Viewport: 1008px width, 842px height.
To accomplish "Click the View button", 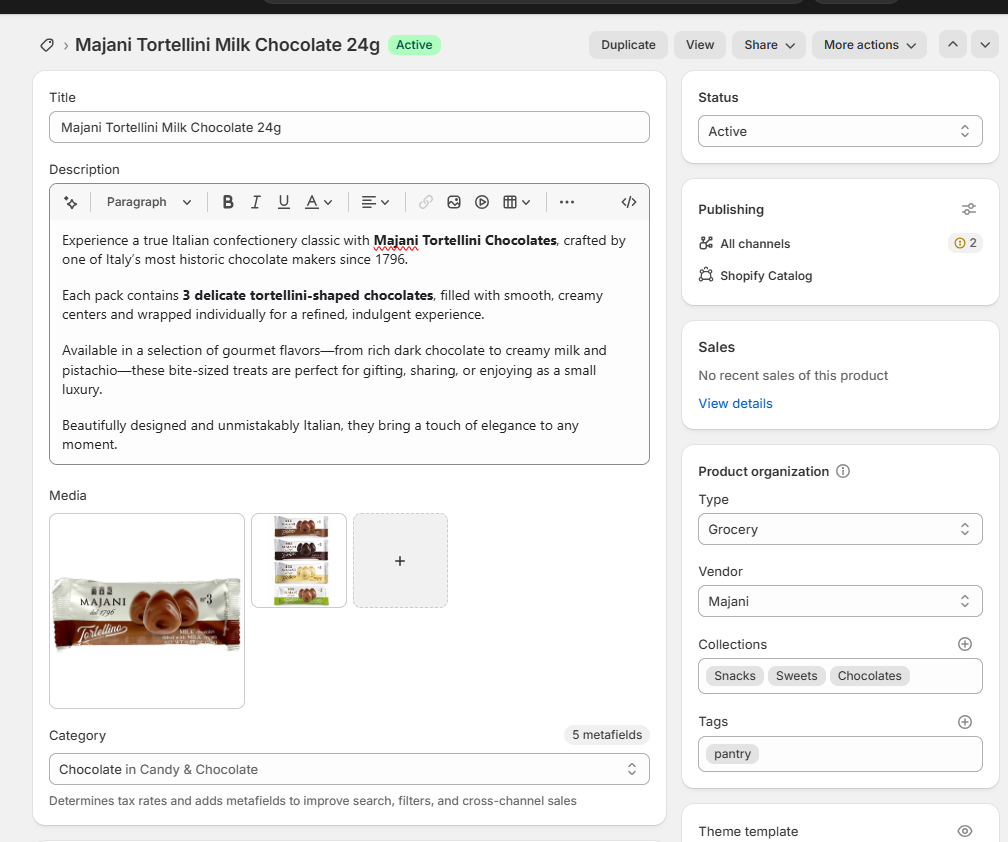I will pyautogui.click(x=699, y=45).
